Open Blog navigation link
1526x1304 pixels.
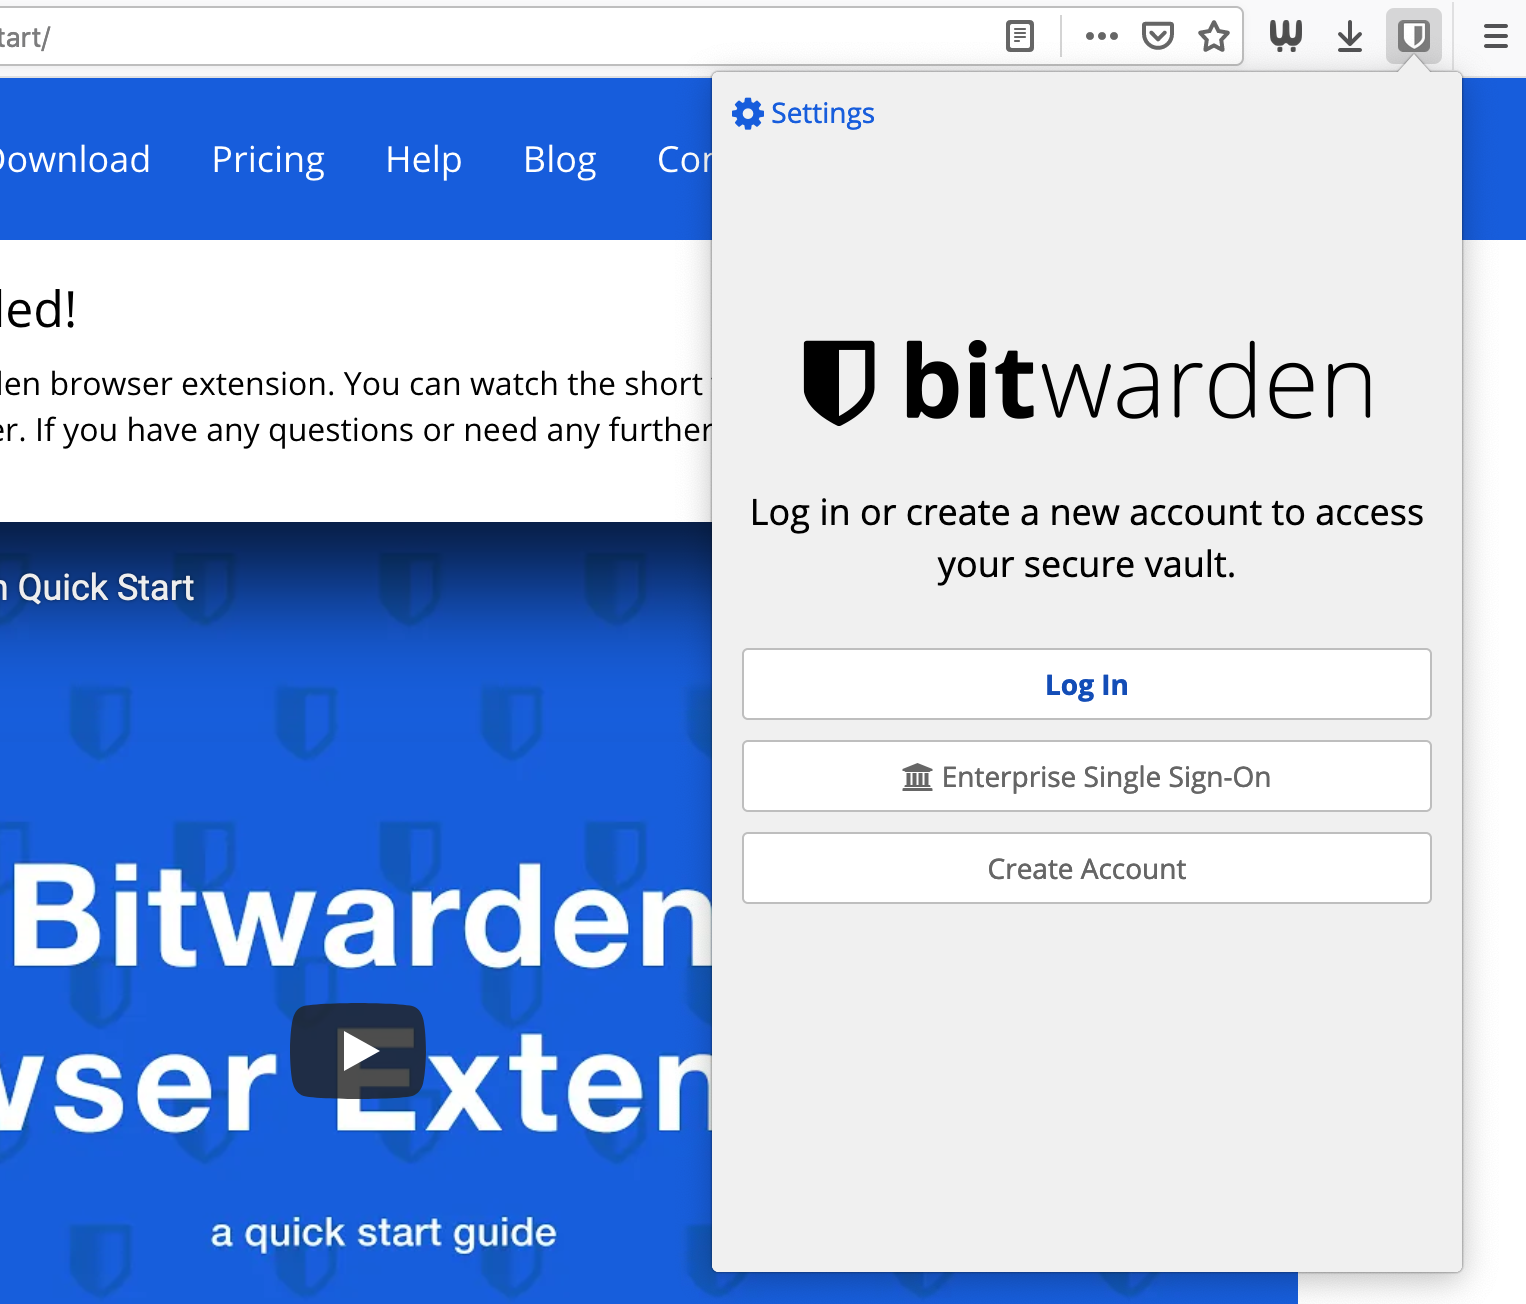click(x=560, y=160)
